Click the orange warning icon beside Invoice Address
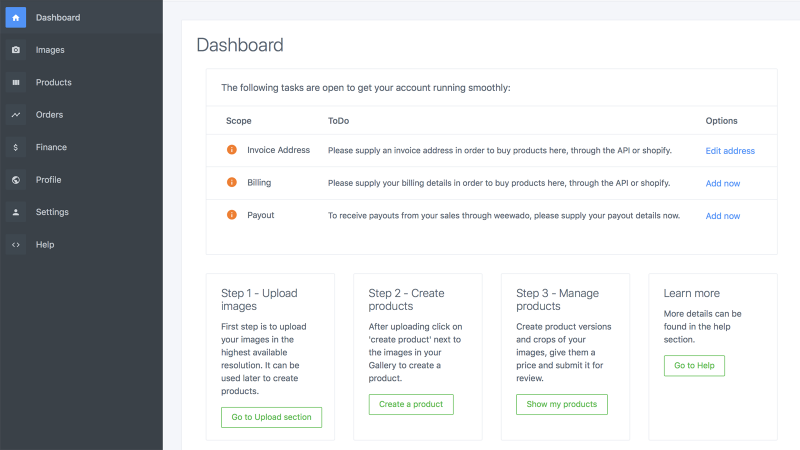 click(232, 149)
